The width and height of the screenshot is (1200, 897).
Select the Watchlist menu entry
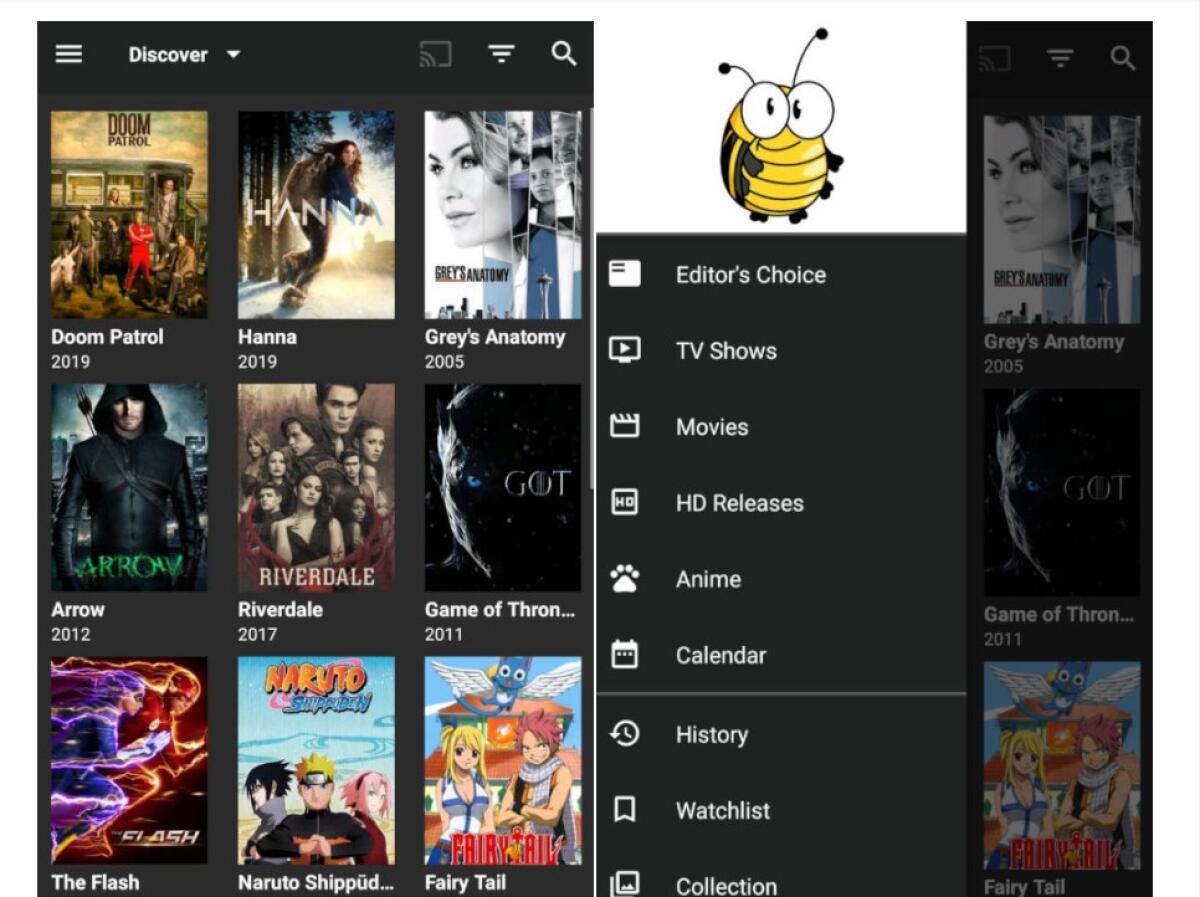(x=723, y=810)
